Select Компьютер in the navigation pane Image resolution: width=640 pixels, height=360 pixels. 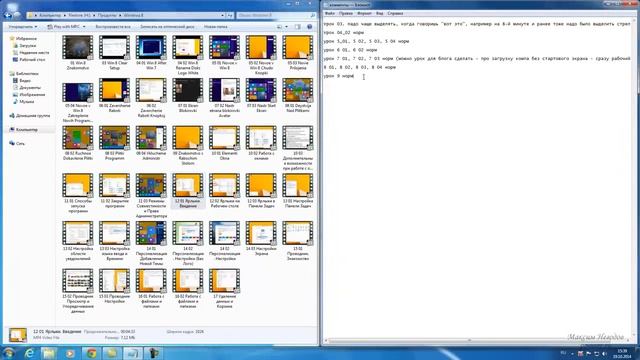27,129
